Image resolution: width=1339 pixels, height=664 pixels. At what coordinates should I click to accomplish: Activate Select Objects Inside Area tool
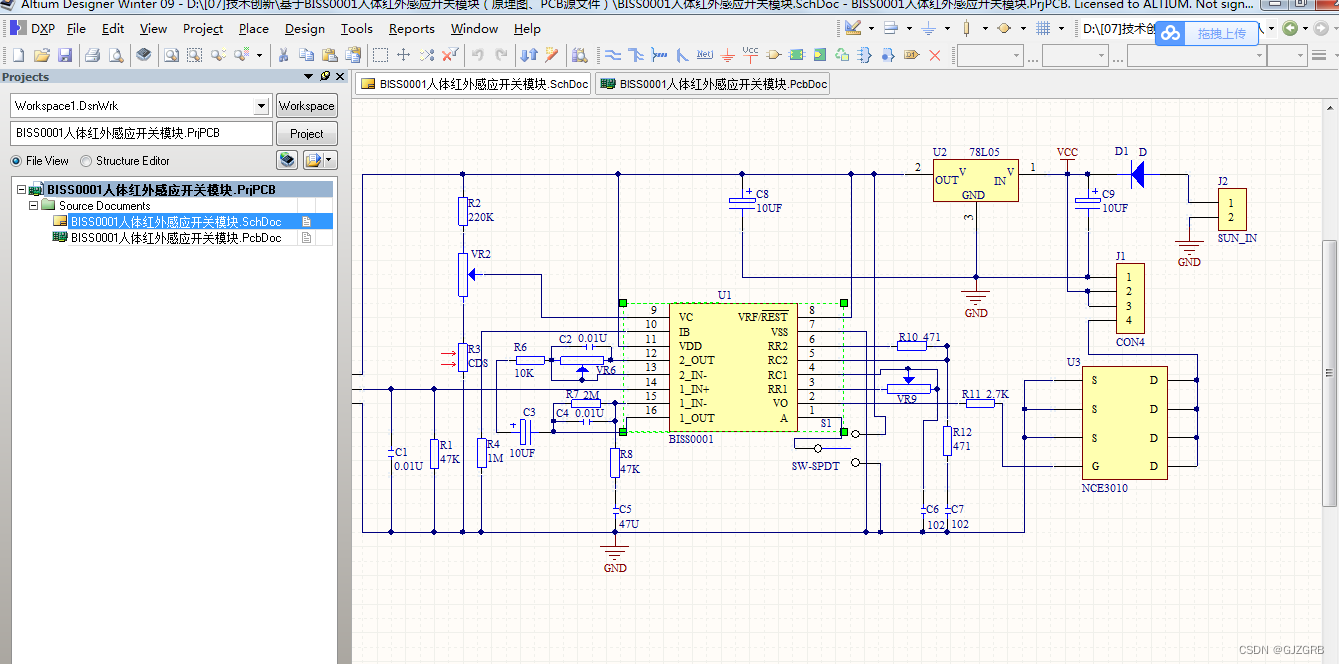[380, 55]
